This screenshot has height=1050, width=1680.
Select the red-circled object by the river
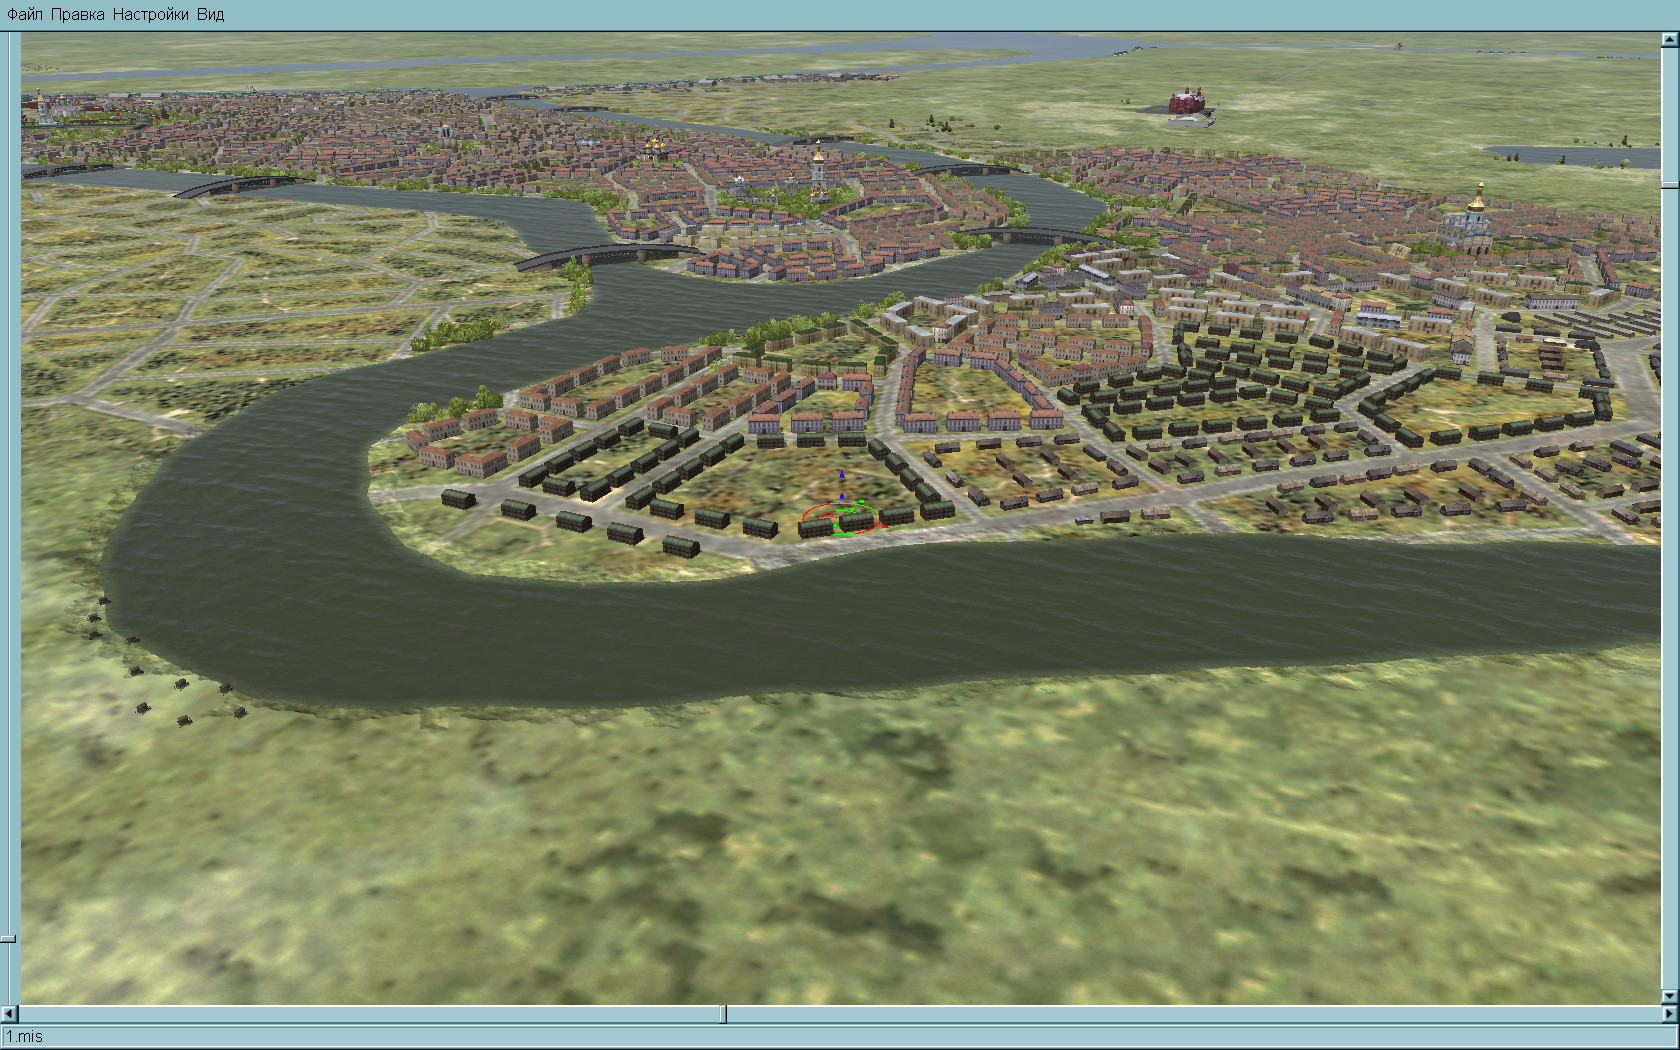[x=841, y=518]
